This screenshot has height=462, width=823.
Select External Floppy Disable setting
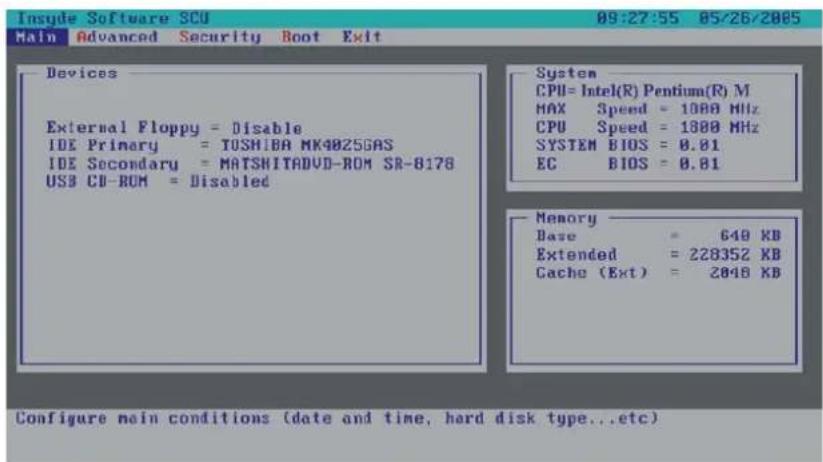174,128
